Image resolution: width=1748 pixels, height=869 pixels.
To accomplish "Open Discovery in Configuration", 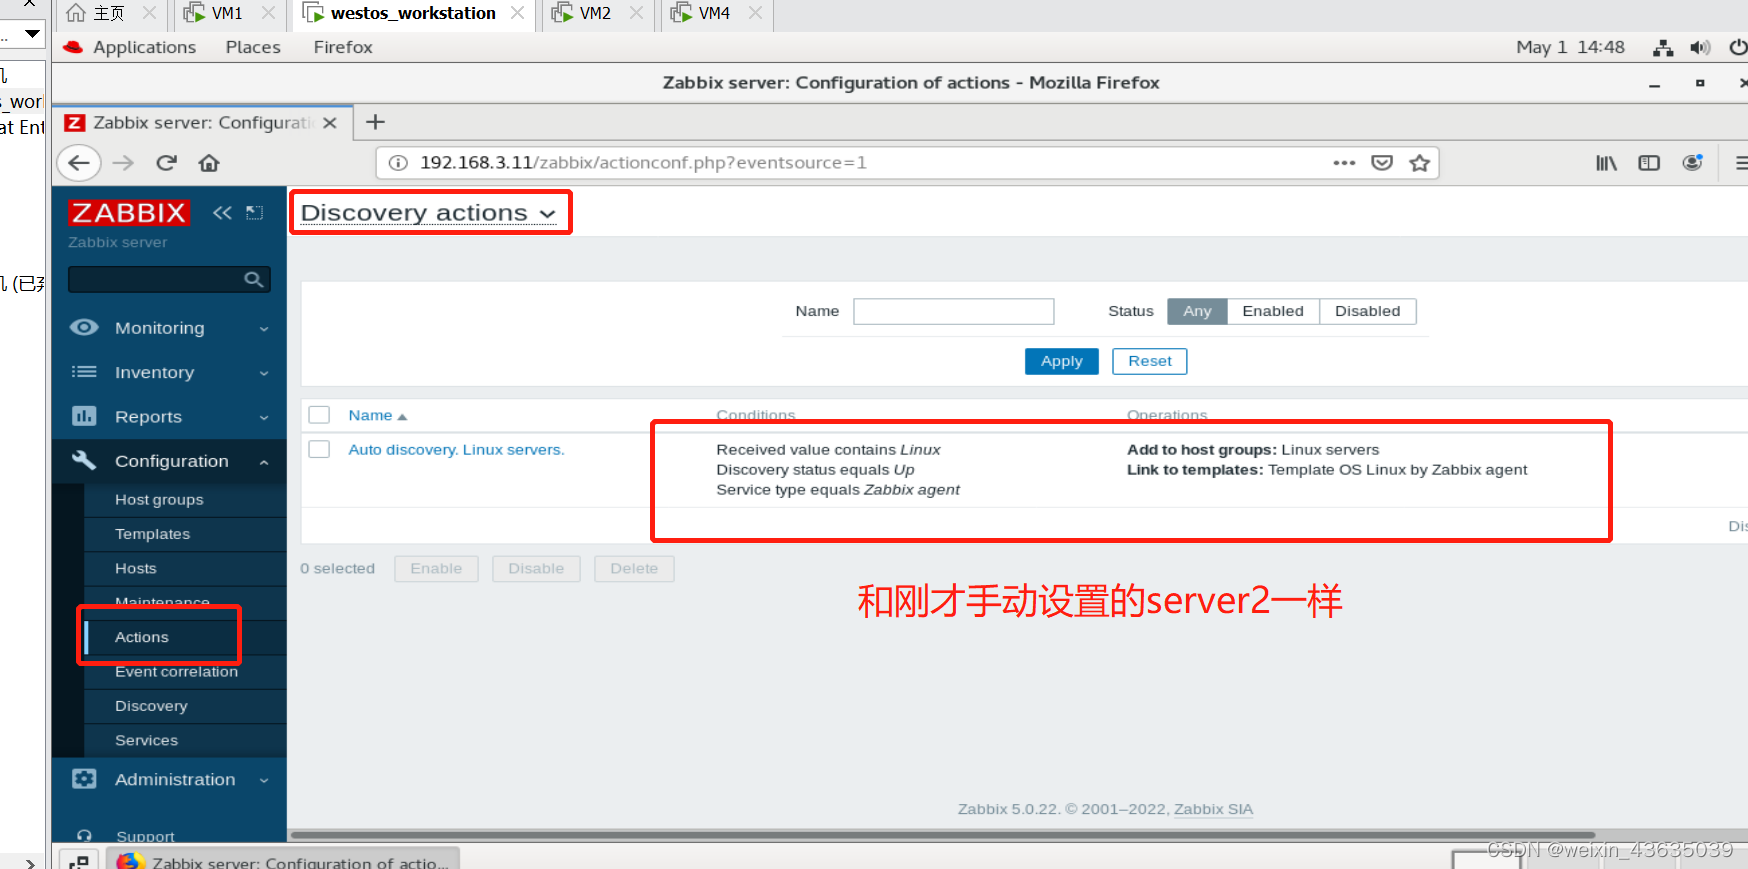I will pyautogui.click(x=151, y=706).
